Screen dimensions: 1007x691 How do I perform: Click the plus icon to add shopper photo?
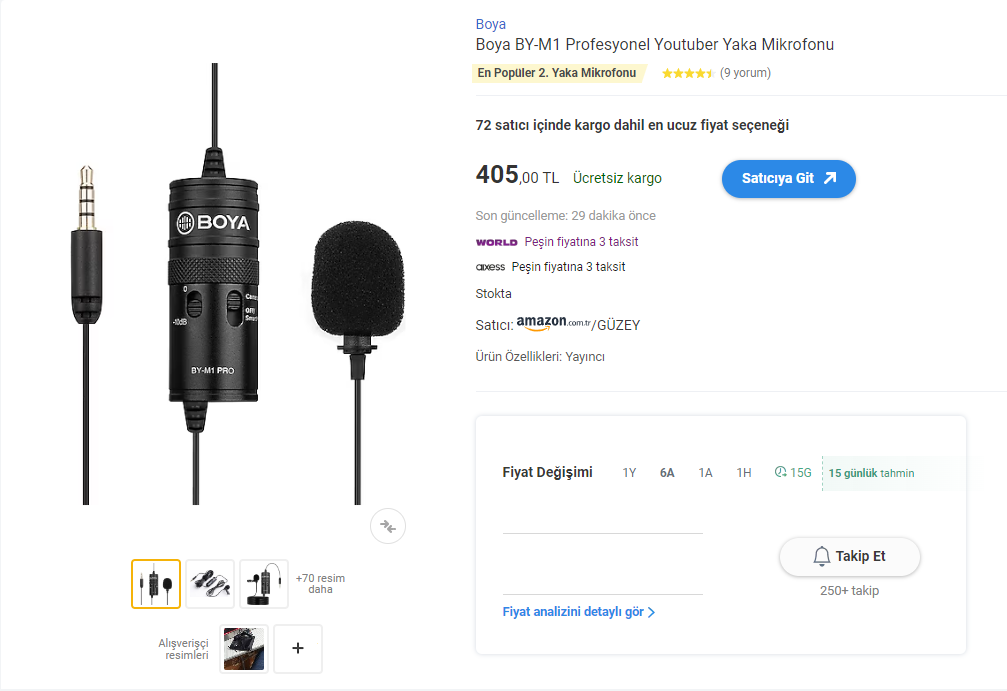pyautogui.click(x=298, y=648)
